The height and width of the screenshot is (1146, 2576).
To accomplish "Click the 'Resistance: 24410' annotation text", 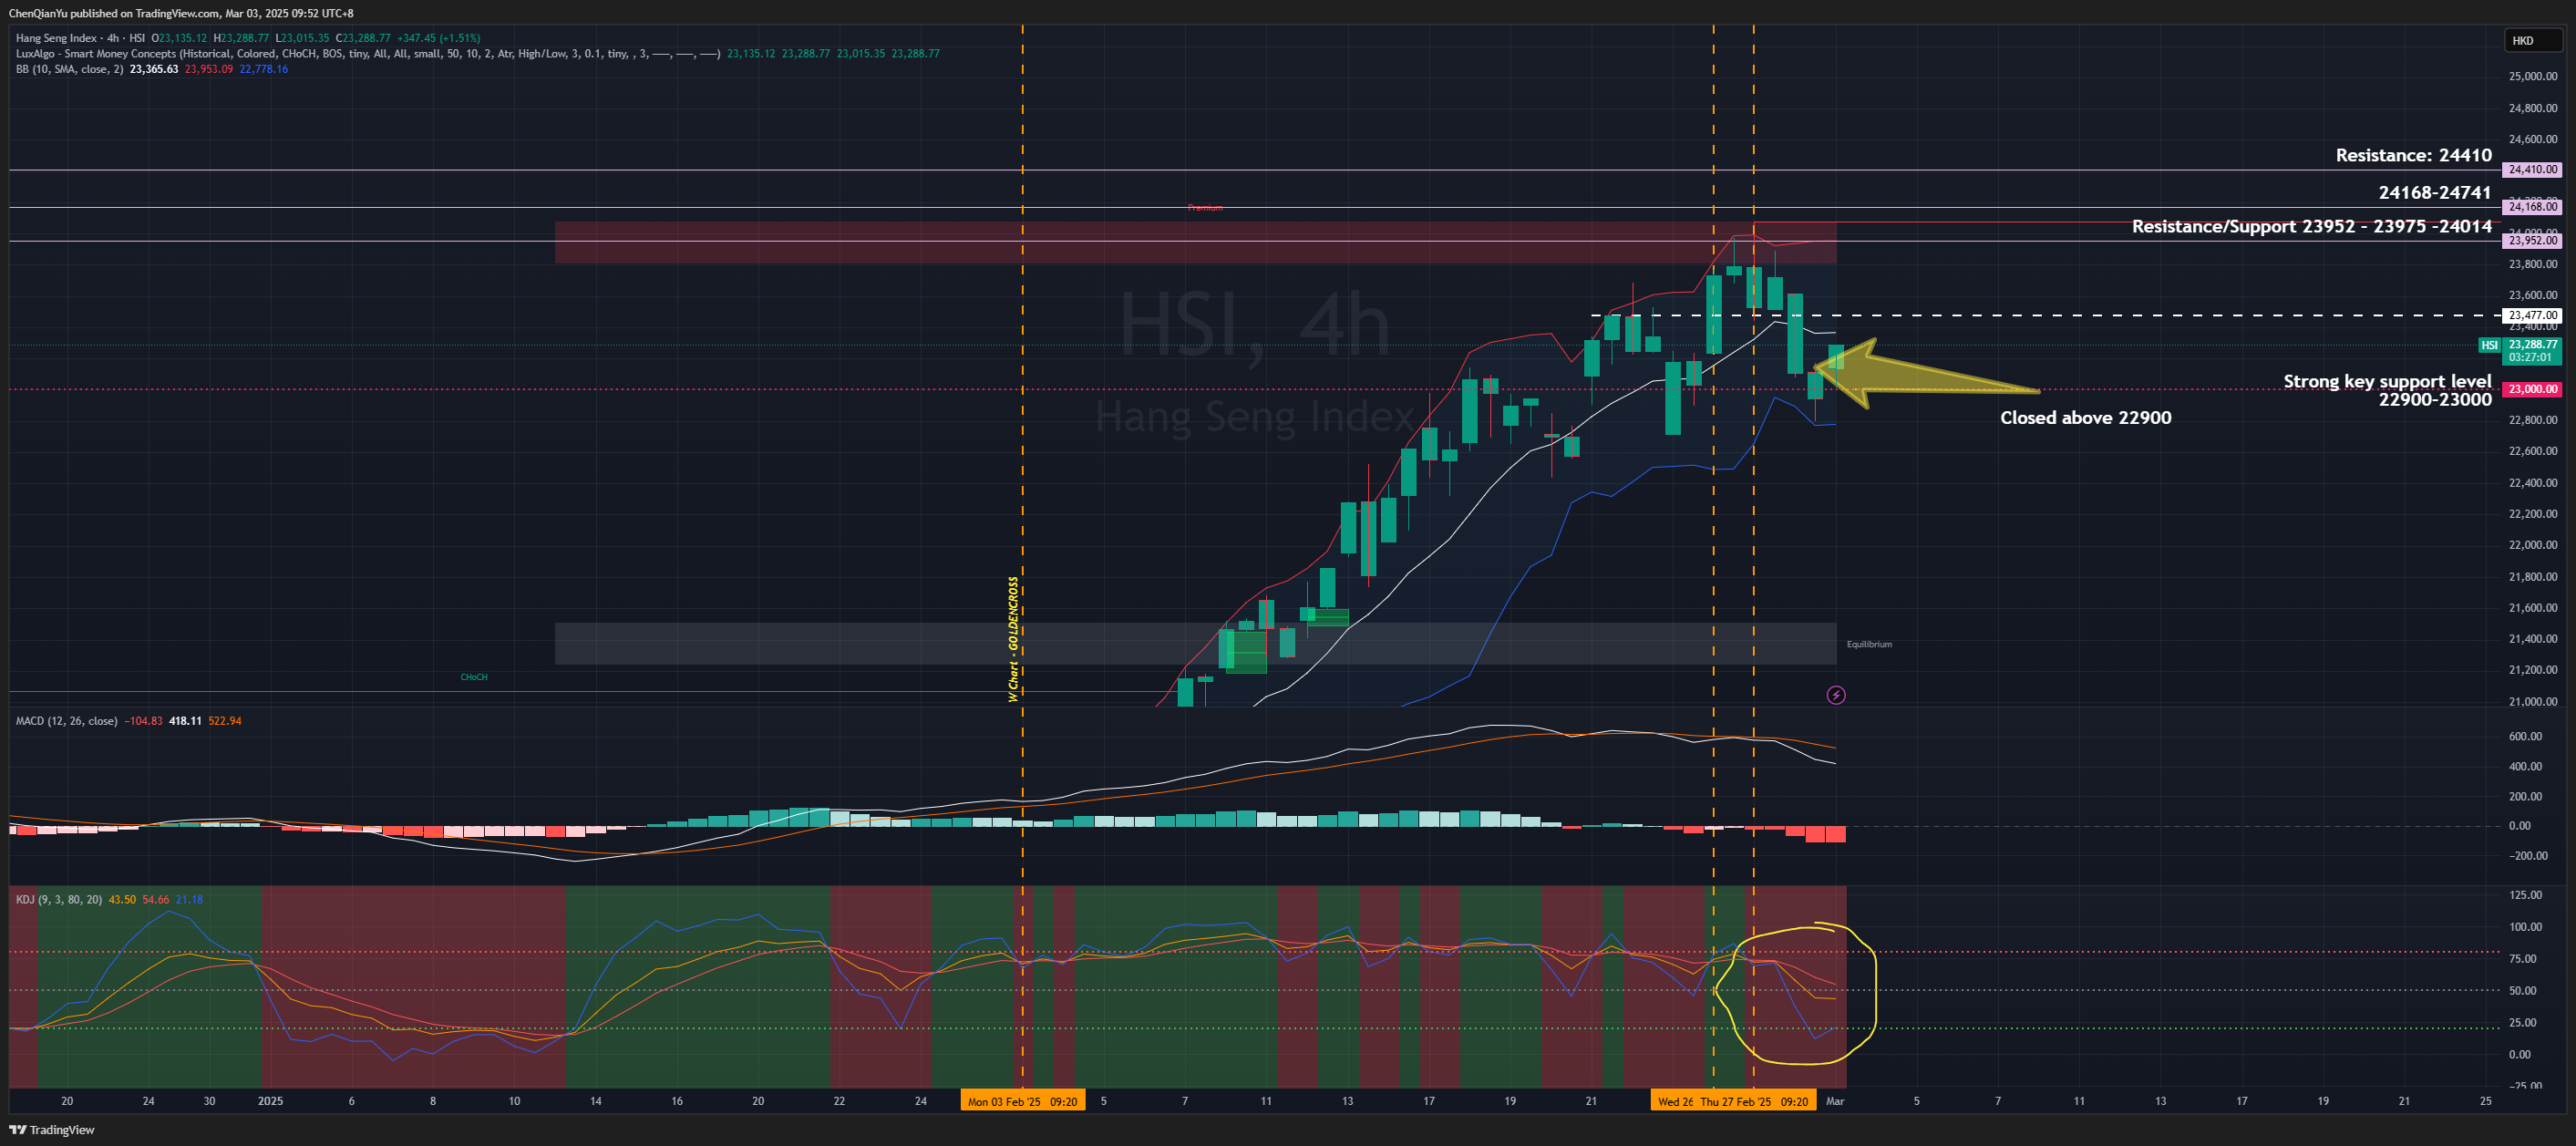I will [2413, 155].
